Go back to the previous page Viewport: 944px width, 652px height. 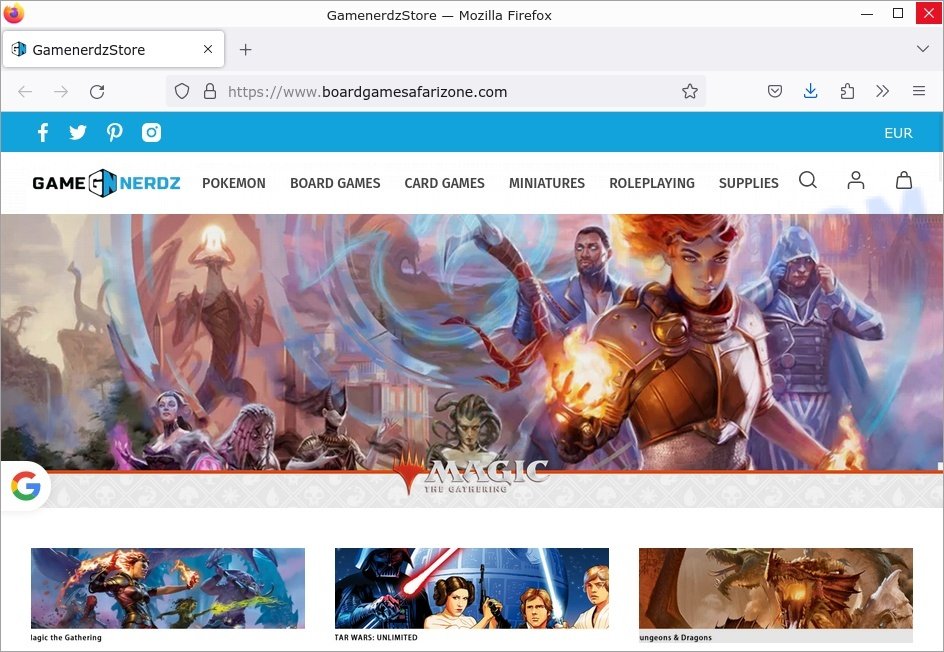[x=25, y=92]
